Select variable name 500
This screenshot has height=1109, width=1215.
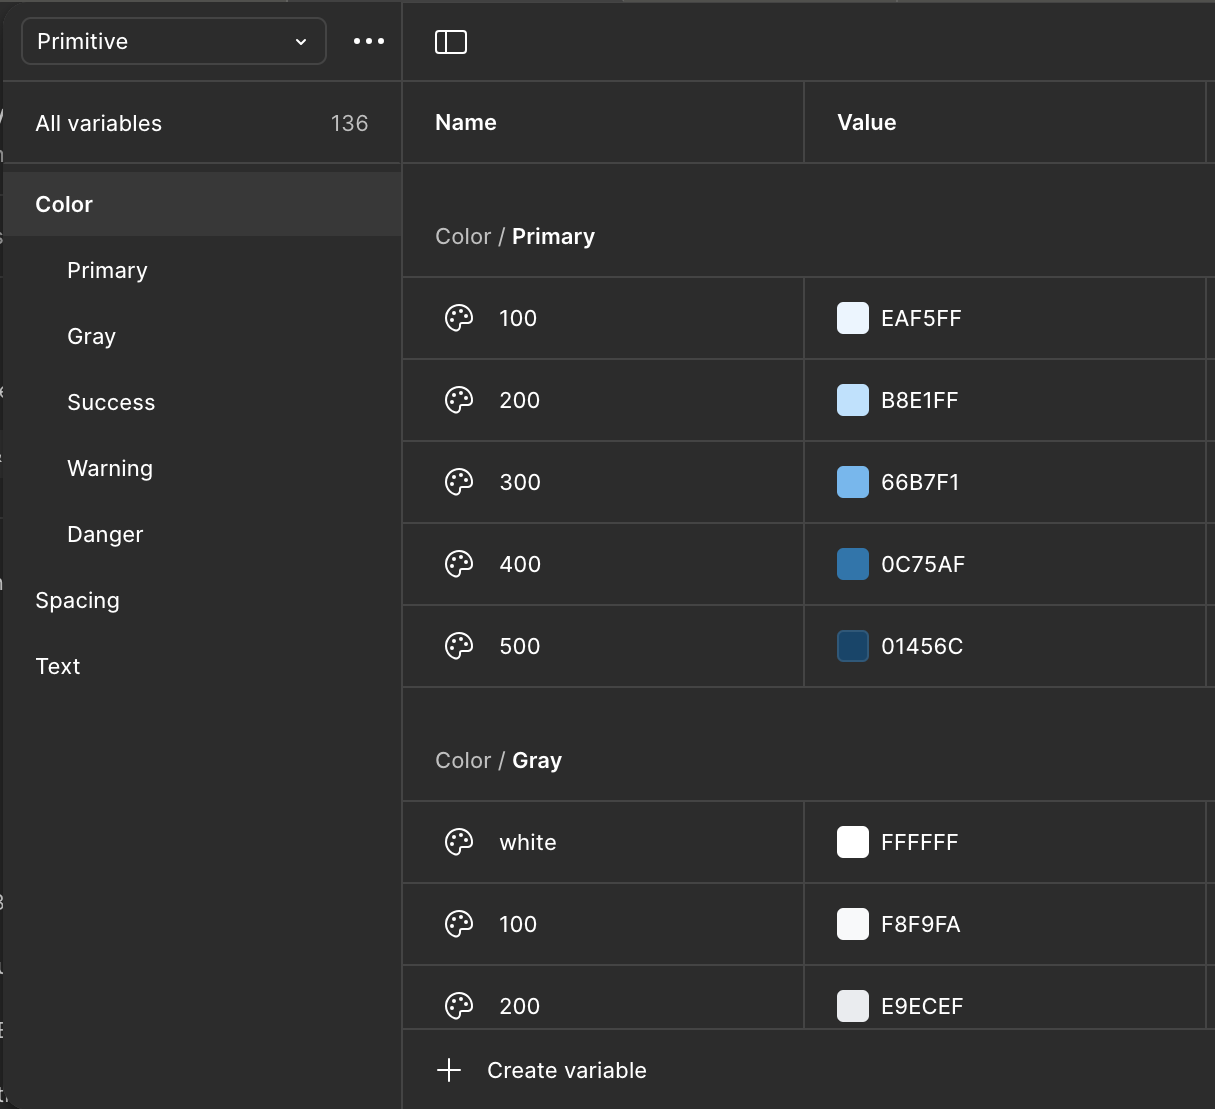tap(520, 646)
